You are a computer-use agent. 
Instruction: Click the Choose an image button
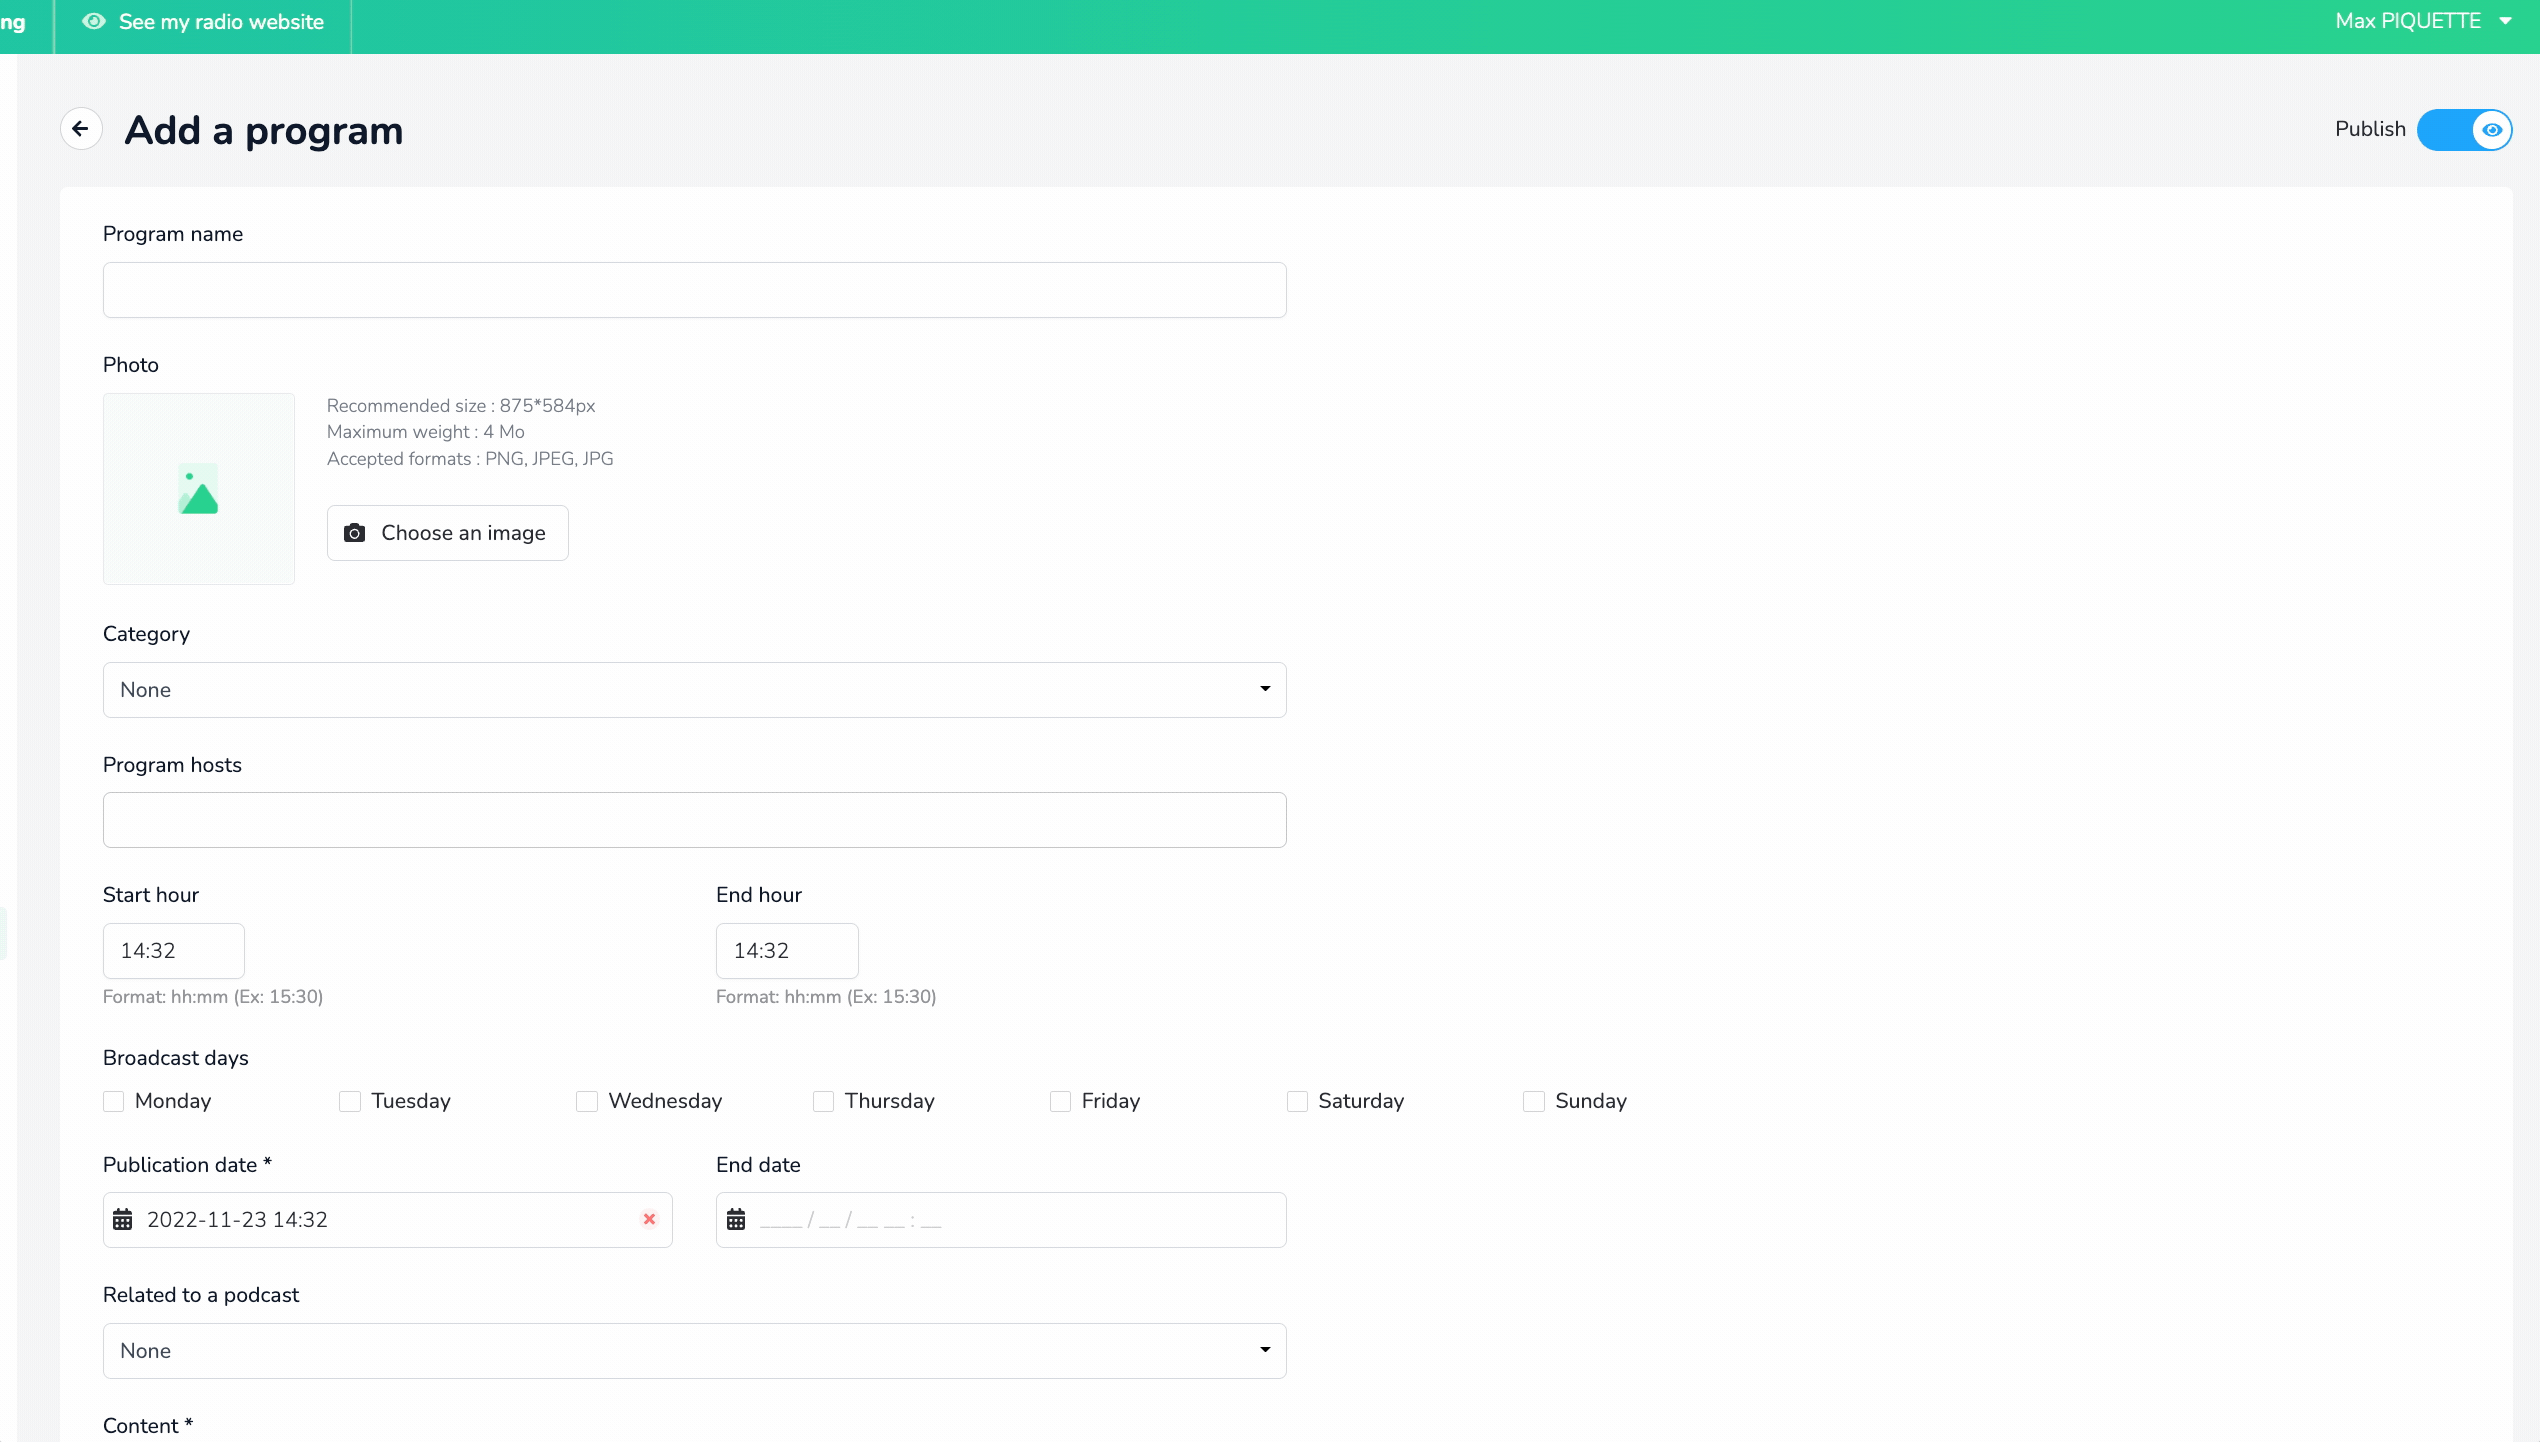[447, 533]
